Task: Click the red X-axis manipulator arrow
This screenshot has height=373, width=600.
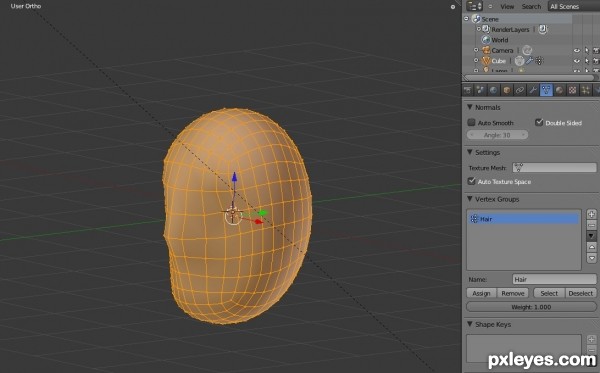Action: point(259,221)
